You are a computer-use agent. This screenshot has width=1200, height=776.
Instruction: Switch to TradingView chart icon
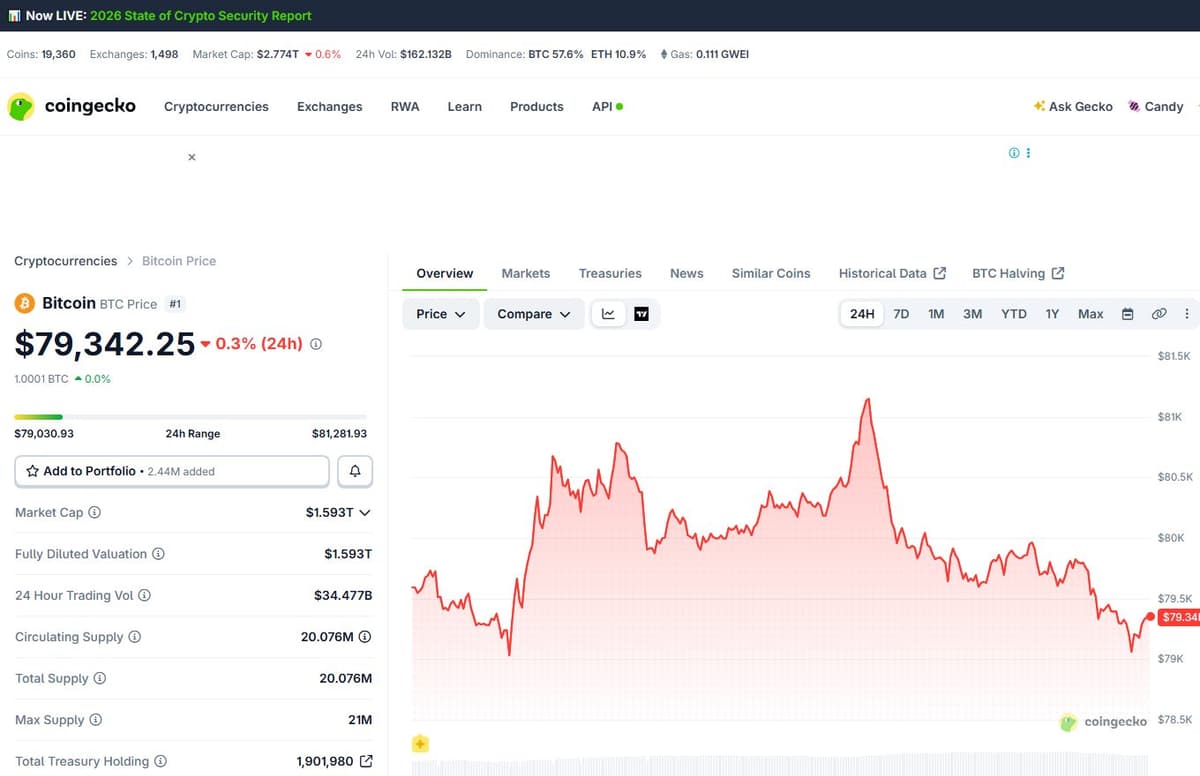[x=642, y=314]
